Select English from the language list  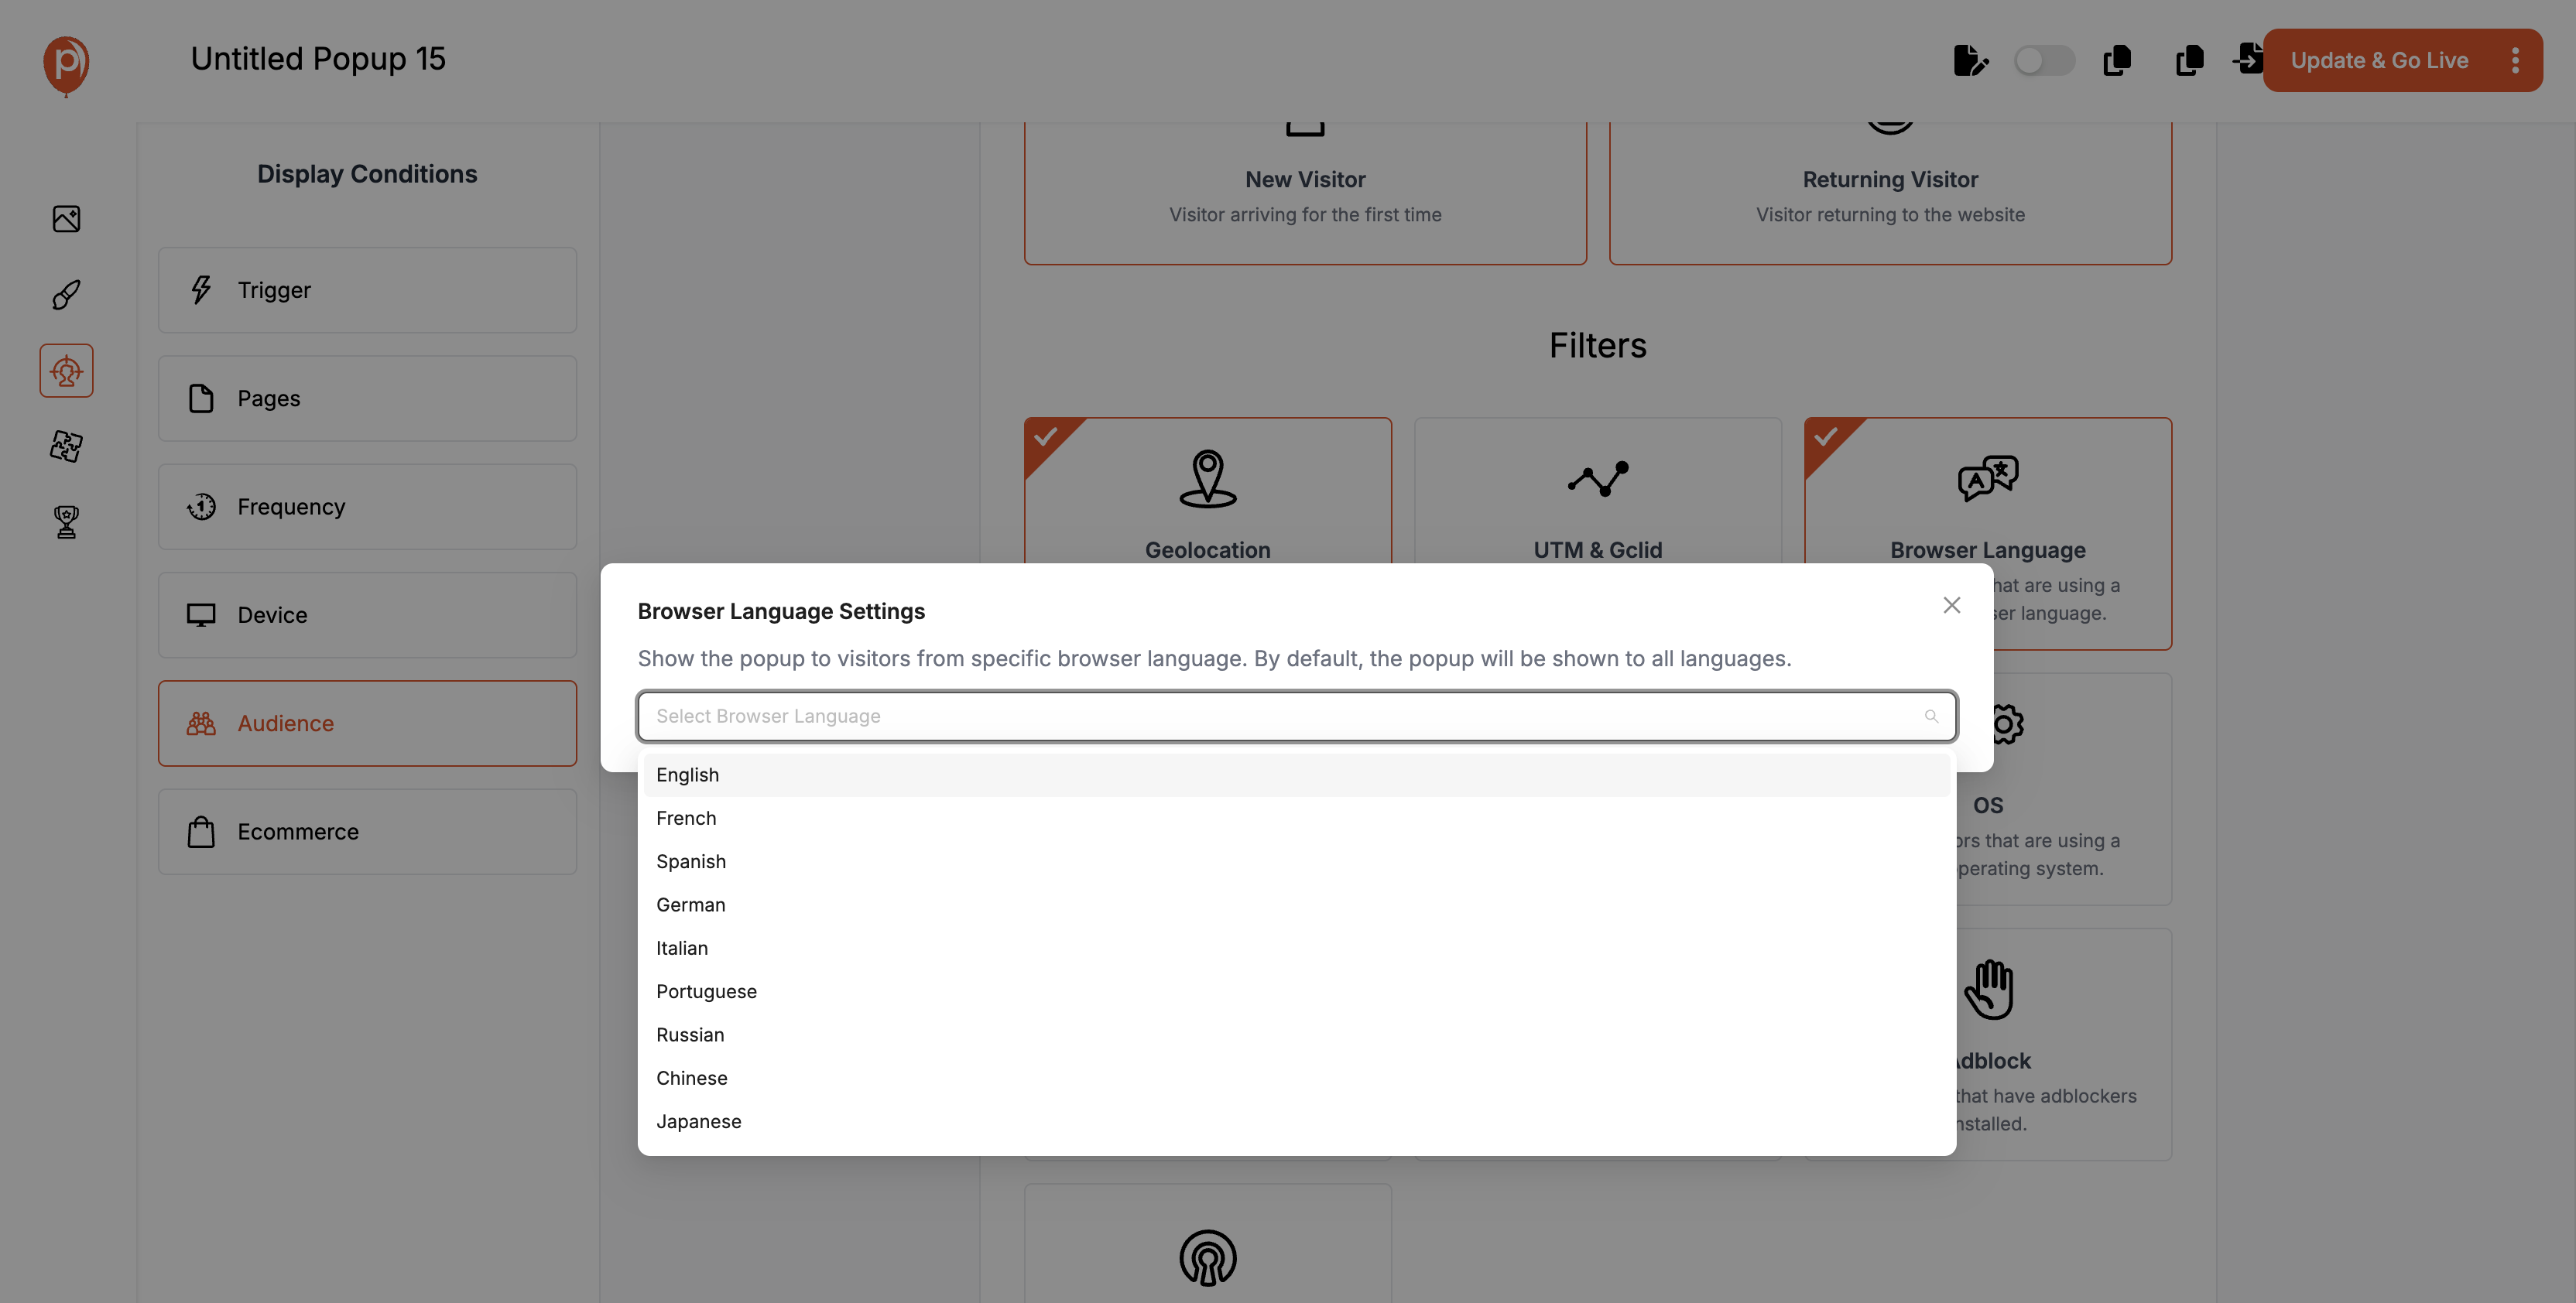(x=687, y=774)
